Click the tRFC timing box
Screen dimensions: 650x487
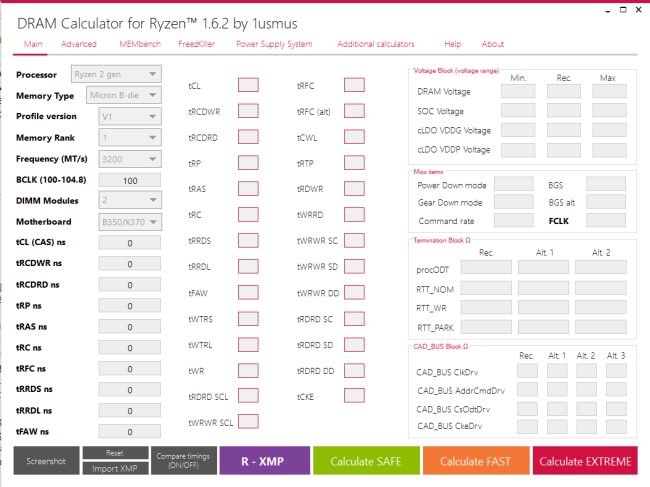coord(354,85)
